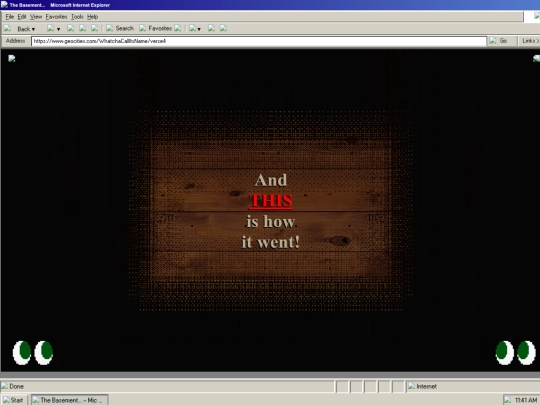The height and width of the screenshot is (405, 540).
Task: Click the text 'is how'
Action: point(271,221)
